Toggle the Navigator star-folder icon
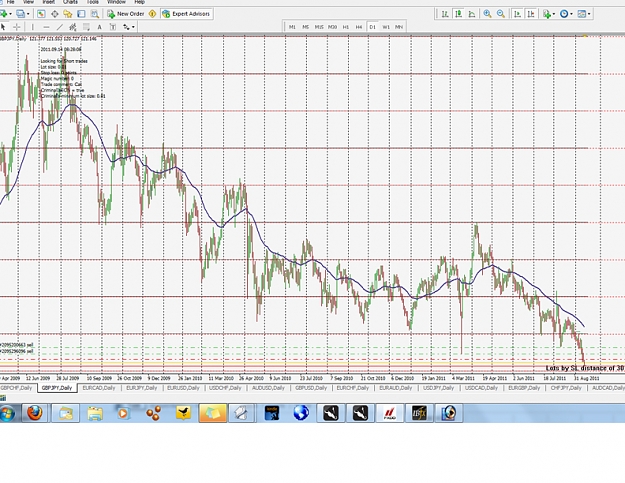Image resolution: width=625 pixels, height=483 pixels. [68, 14]
